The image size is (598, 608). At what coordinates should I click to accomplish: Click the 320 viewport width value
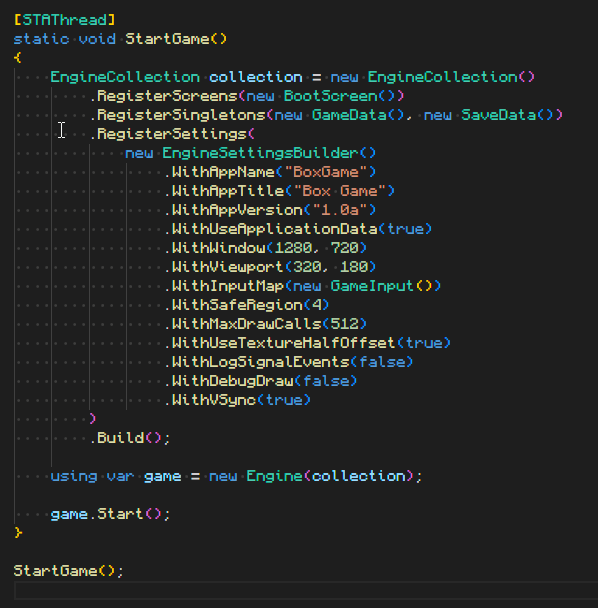[307, 267]
